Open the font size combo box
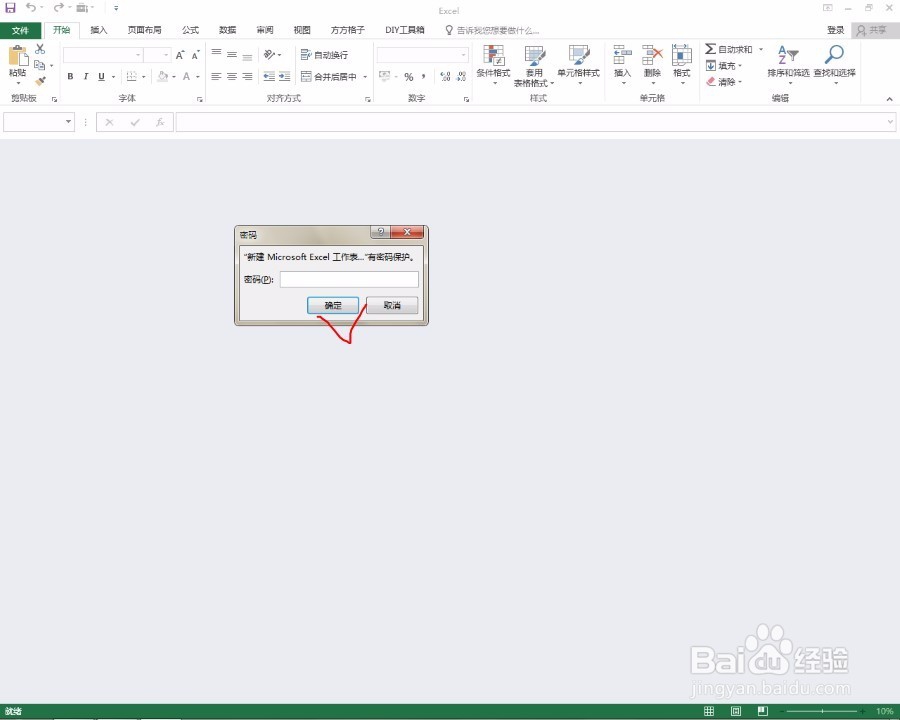Image resolution: width=900 pixels, height=720 pixels. click(157, 55)
